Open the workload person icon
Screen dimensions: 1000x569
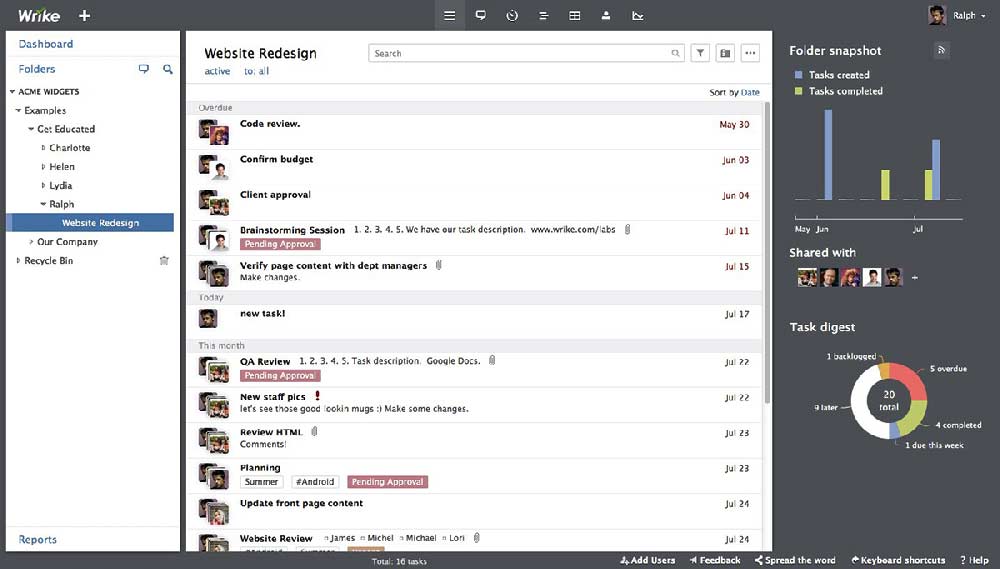click(606, 15)
